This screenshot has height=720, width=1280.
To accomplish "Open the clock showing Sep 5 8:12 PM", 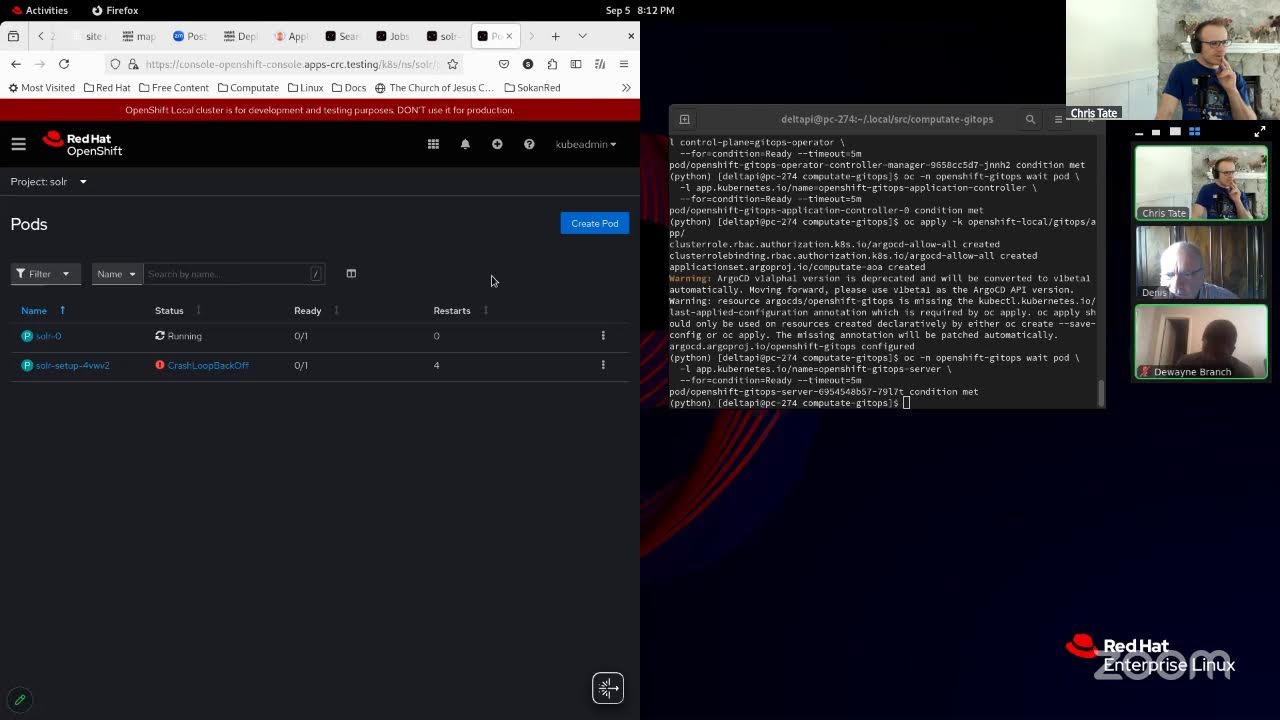I will tap(640, 10).
